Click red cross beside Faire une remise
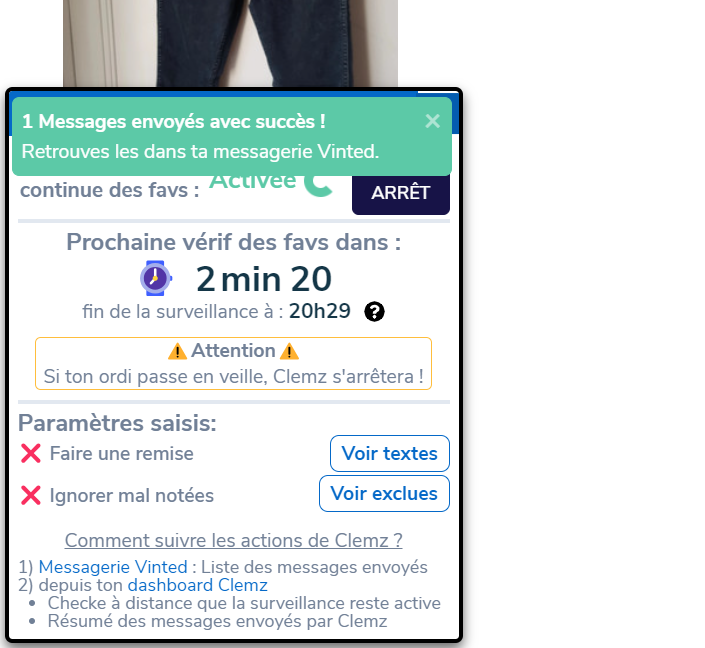Viewport: 705px width, 648px height. coord(31,453)
